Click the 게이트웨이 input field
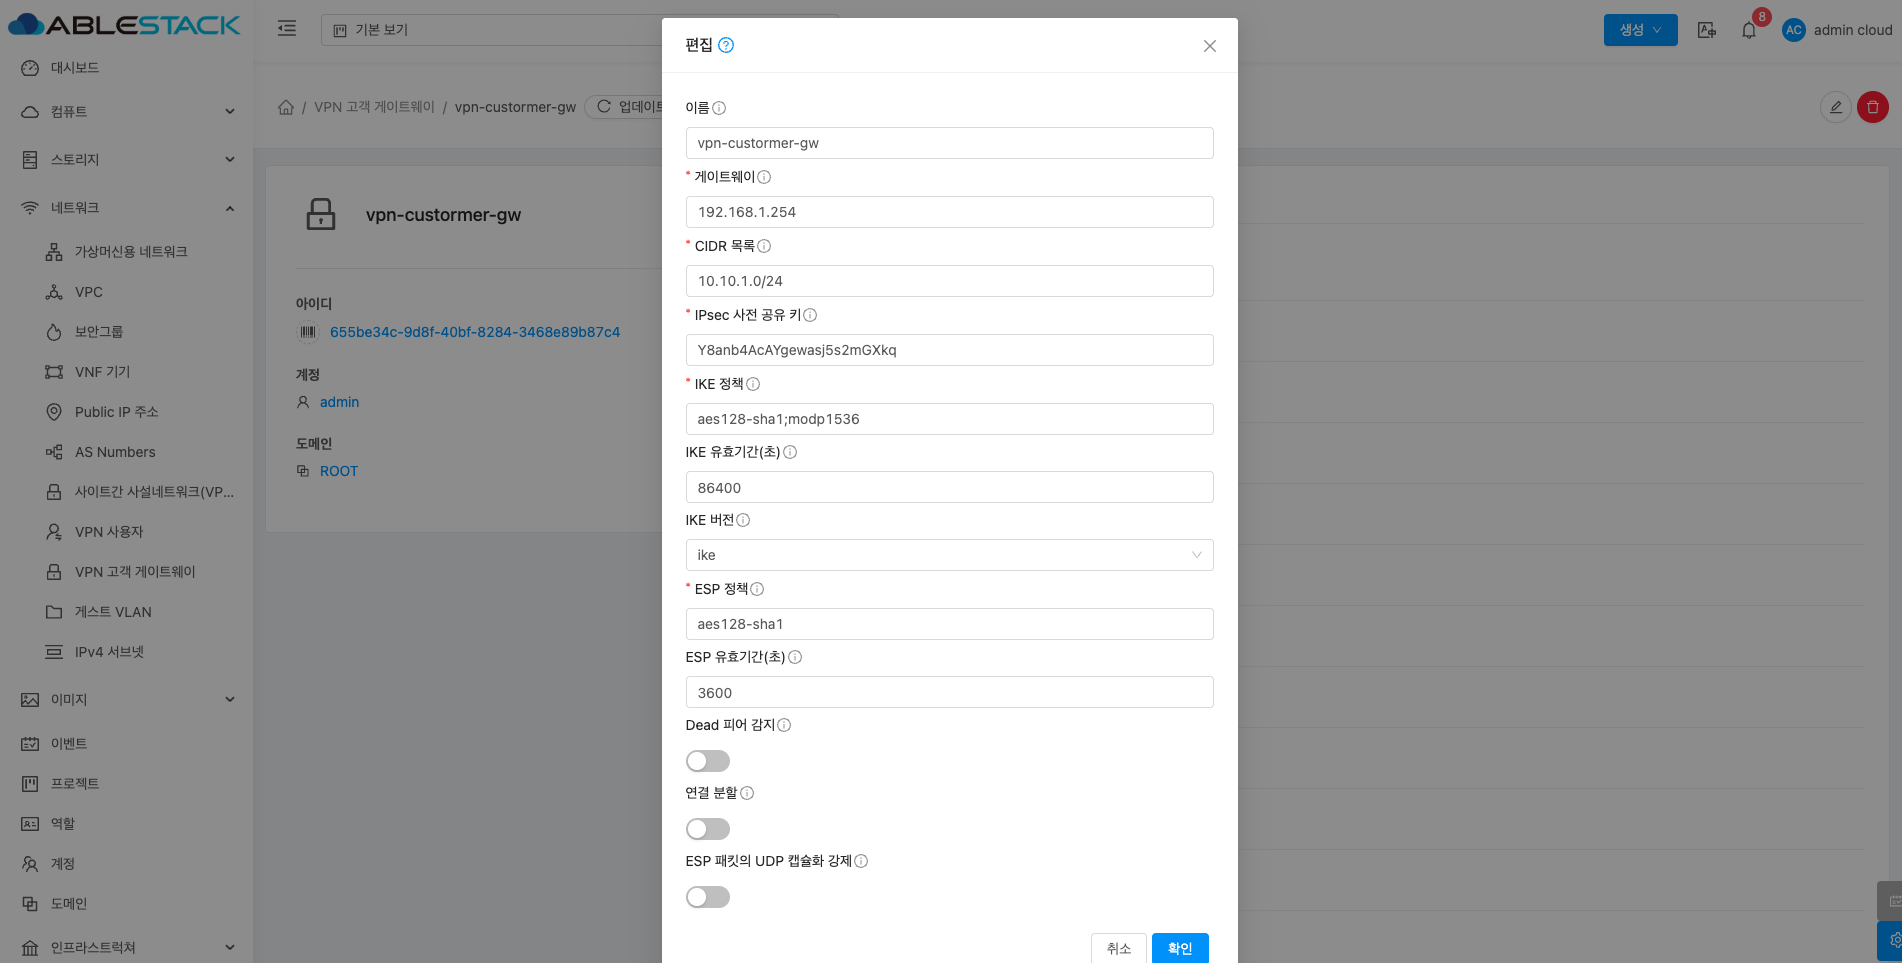 pos(948,212)
